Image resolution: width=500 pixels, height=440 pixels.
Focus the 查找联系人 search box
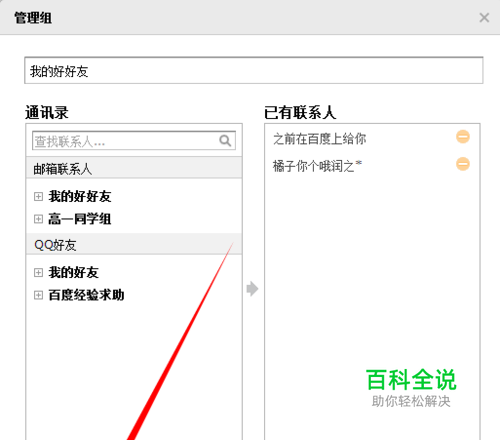coord(134,141)
